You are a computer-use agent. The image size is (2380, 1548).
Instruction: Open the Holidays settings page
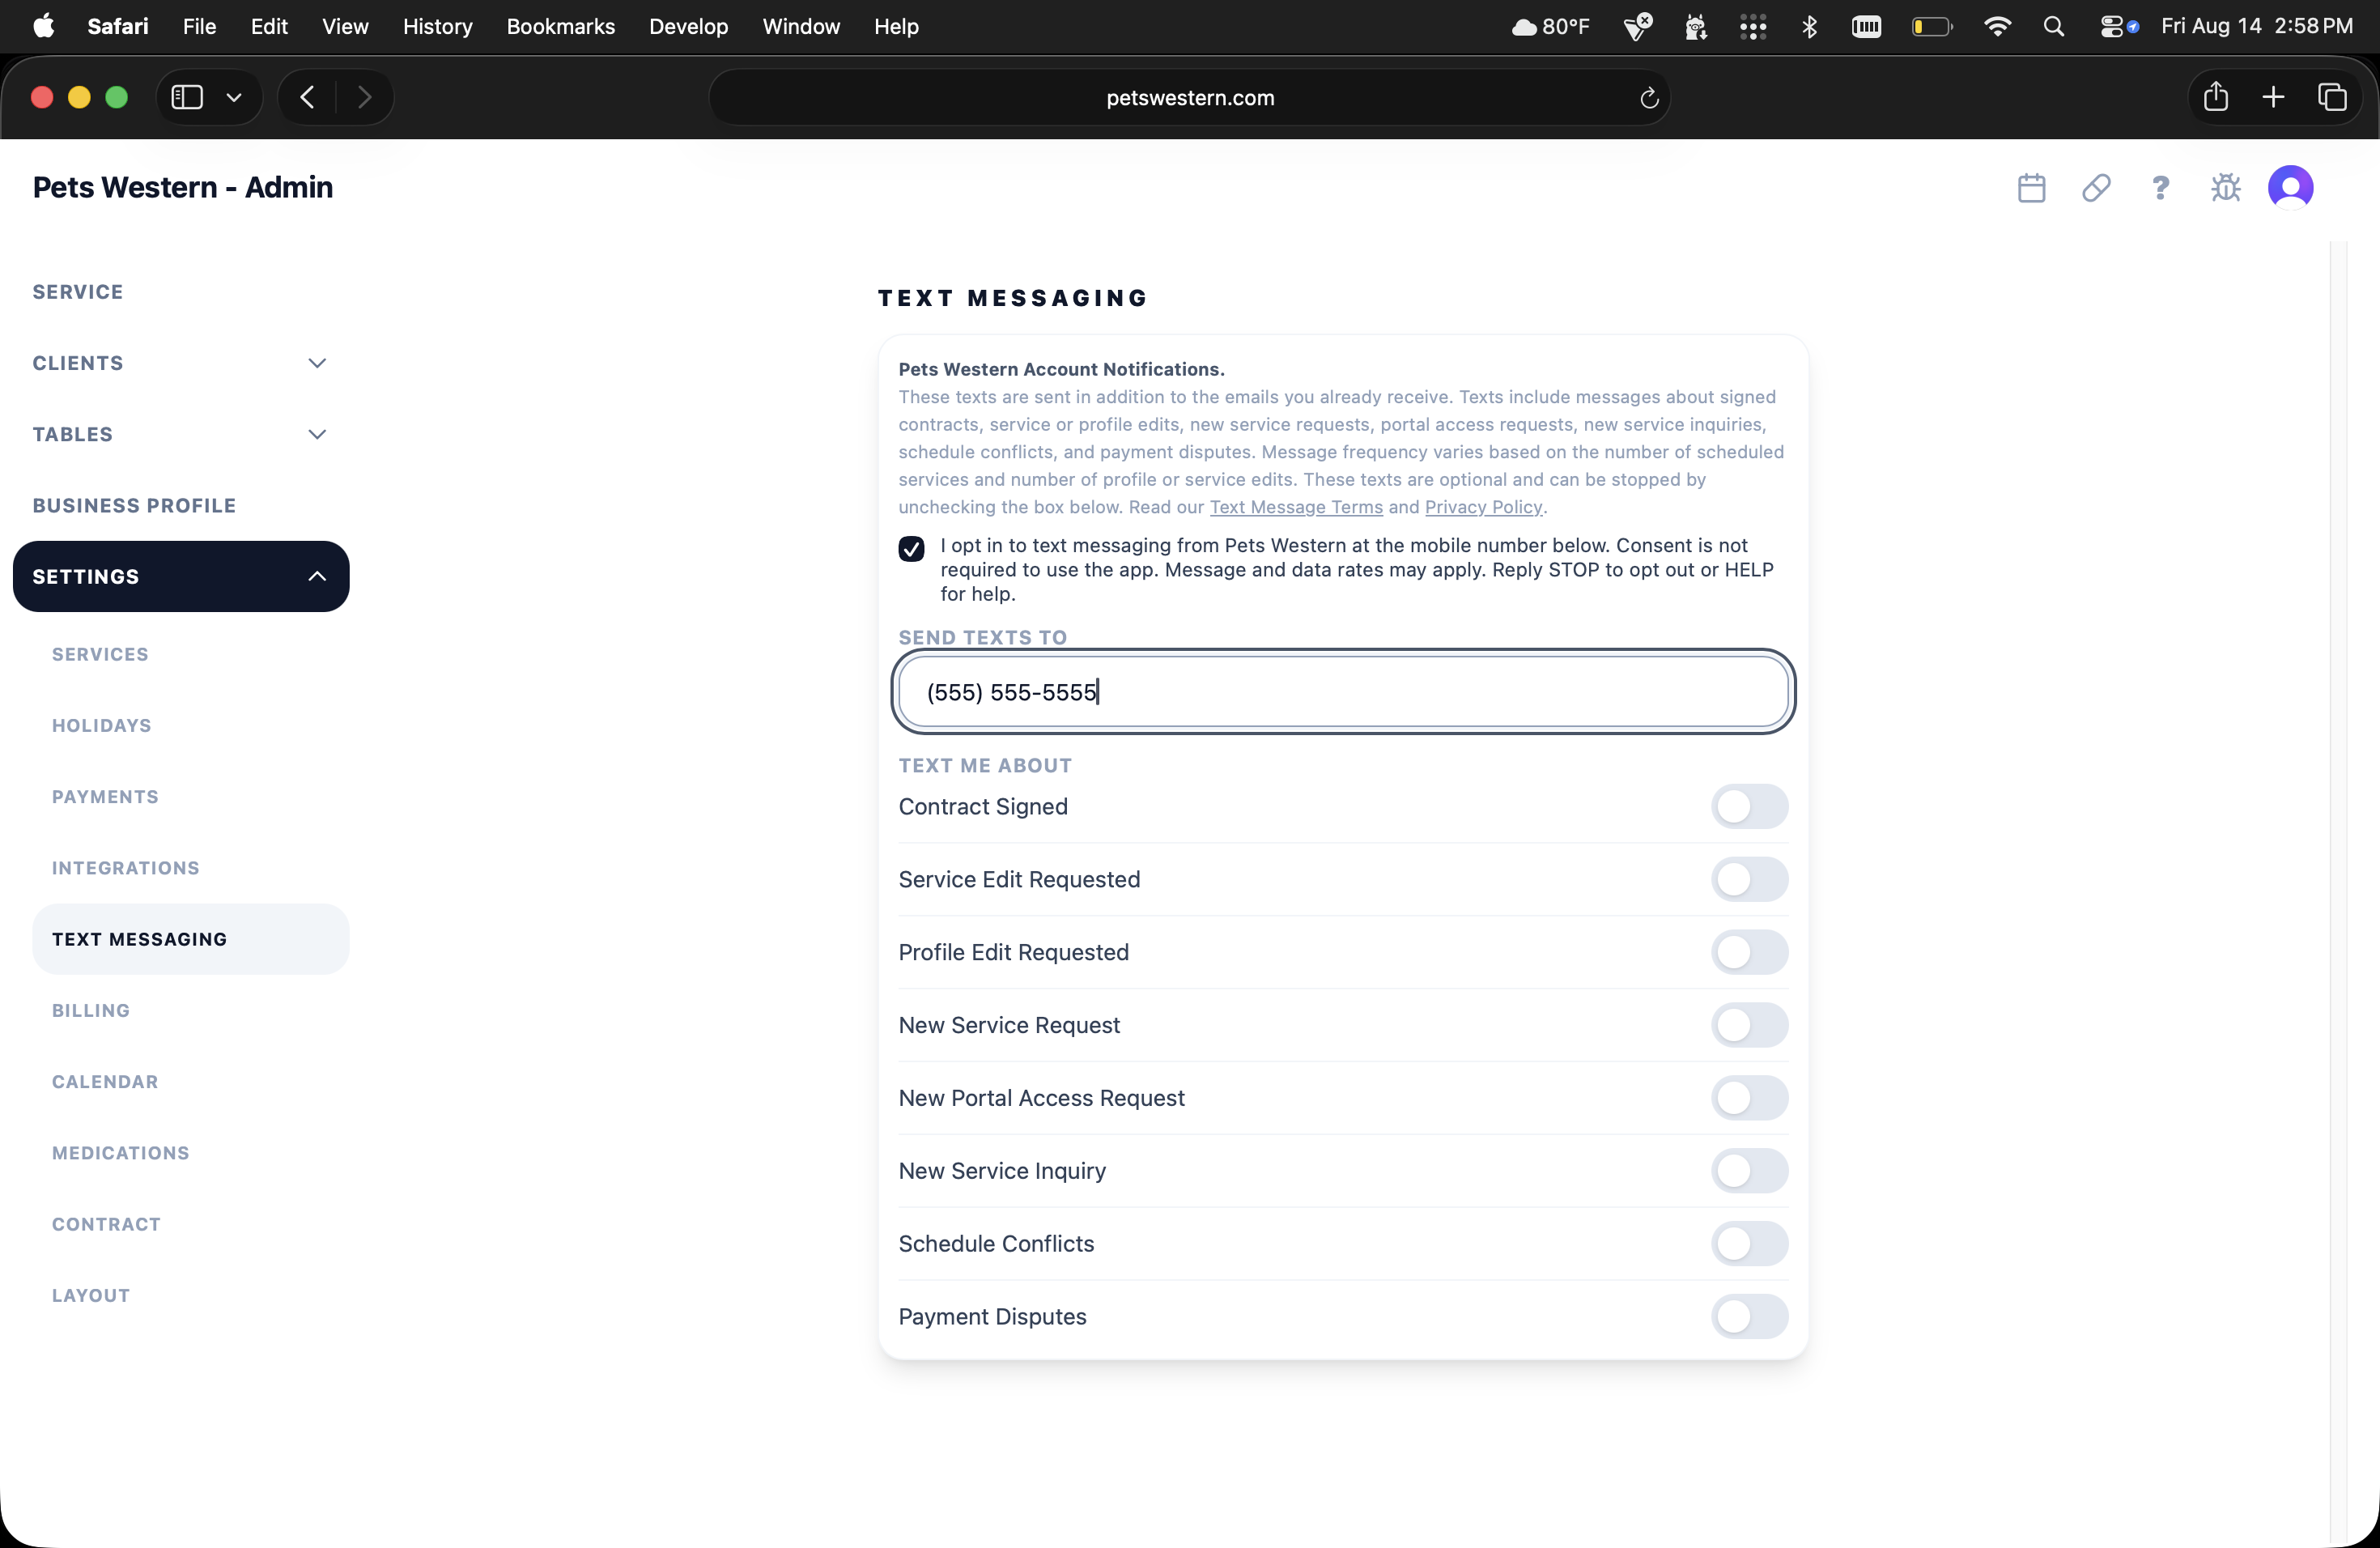[x=101, y=726]
